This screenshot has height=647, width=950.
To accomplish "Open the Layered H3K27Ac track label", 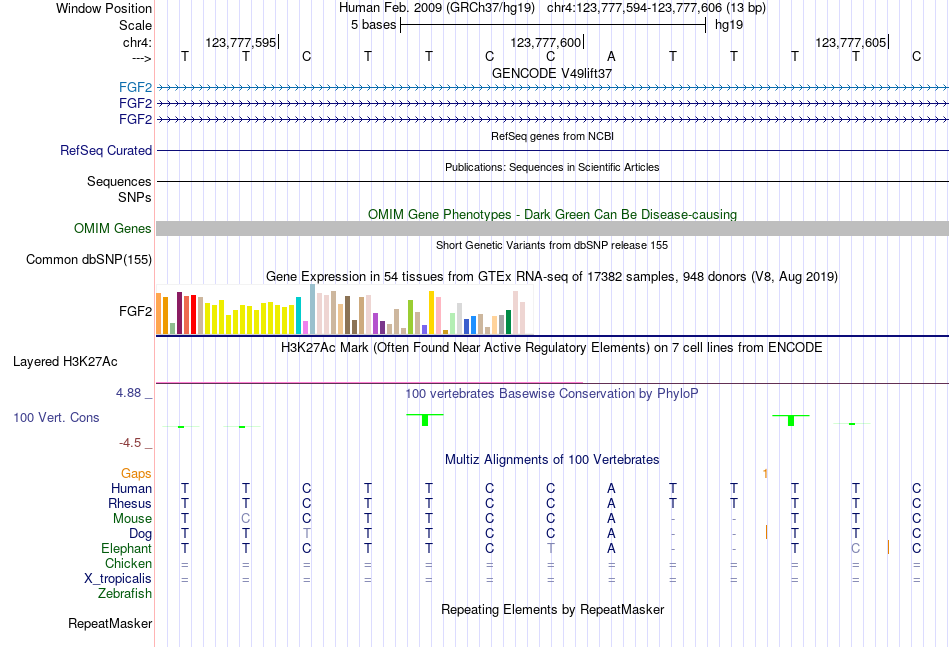I will (65, 362).
